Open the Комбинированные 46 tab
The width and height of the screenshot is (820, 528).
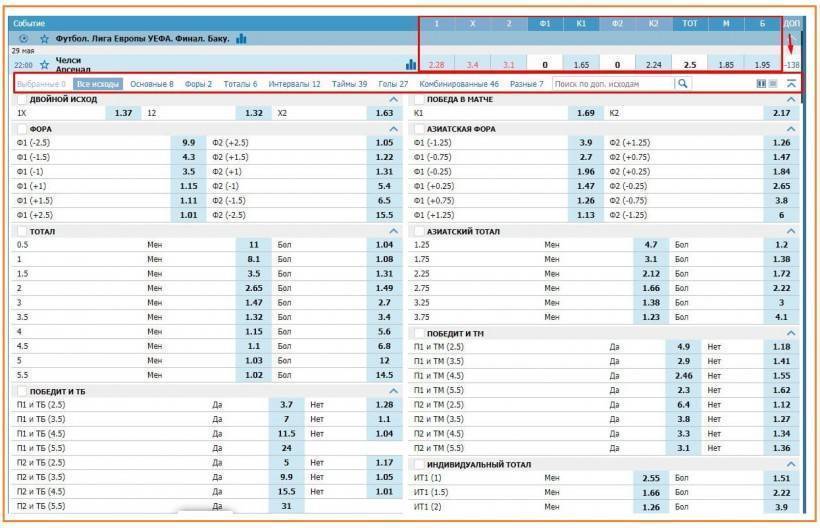459,84
